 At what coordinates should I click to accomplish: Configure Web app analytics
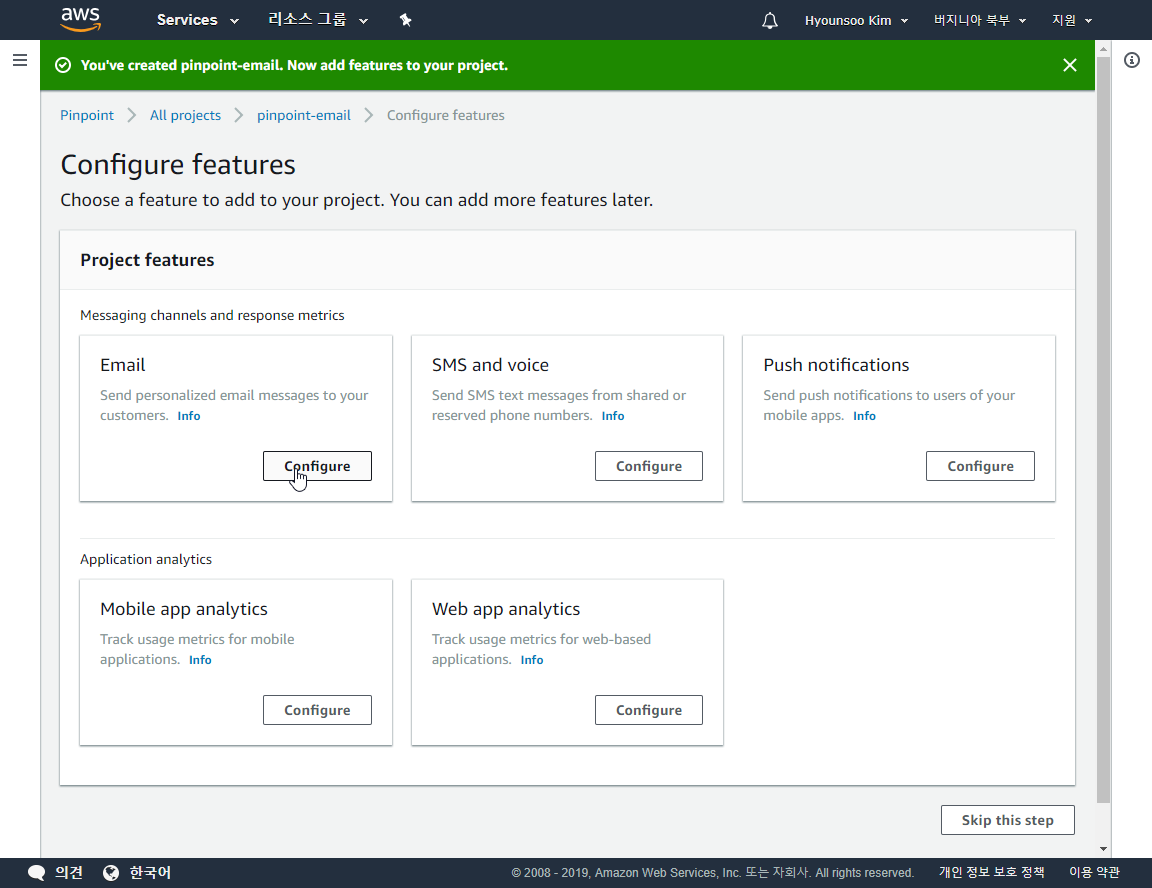click(x=649, y=710)
